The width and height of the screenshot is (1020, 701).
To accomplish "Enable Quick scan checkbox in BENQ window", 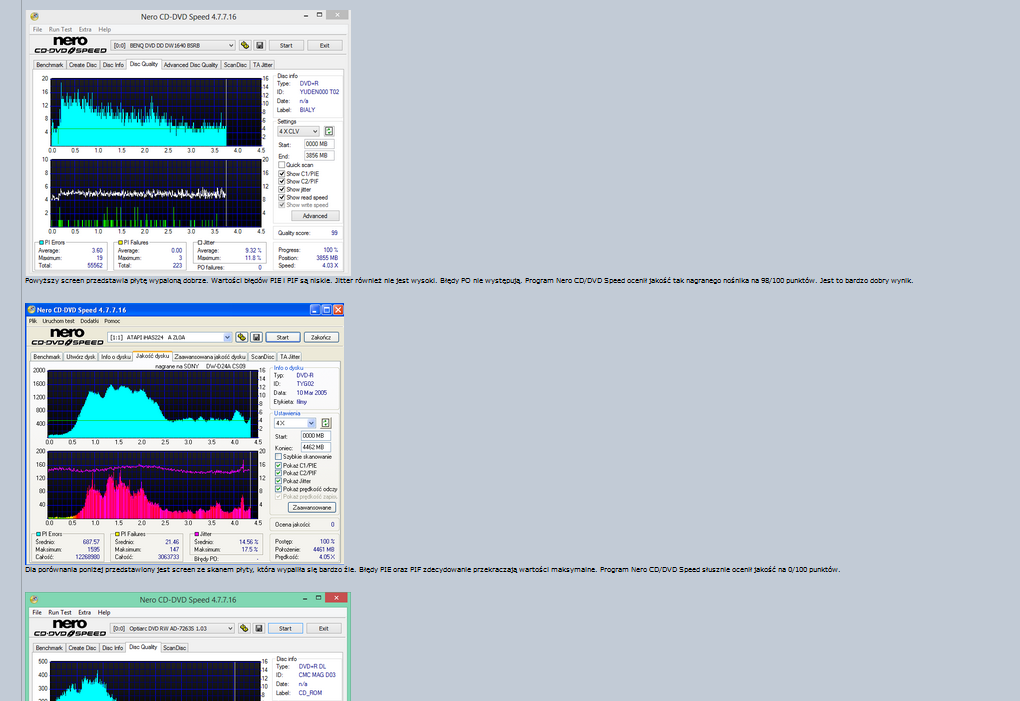I will 282,165.
